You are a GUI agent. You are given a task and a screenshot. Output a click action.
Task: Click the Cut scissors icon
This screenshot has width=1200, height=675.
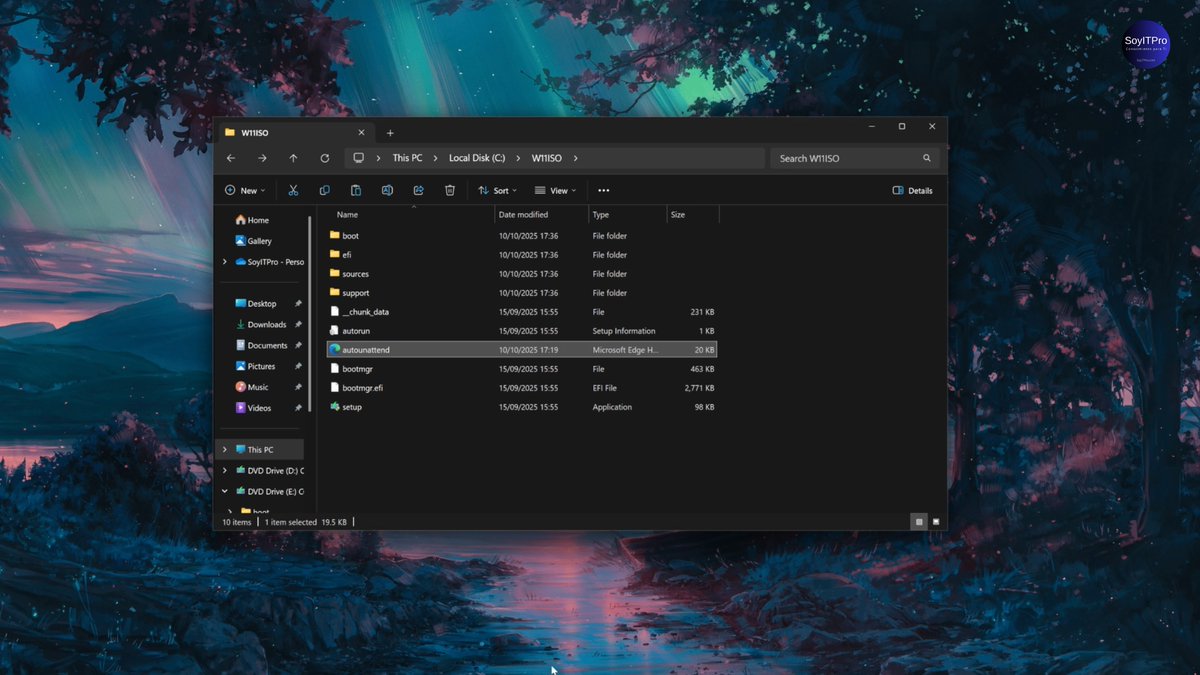[x=293, y=190]
